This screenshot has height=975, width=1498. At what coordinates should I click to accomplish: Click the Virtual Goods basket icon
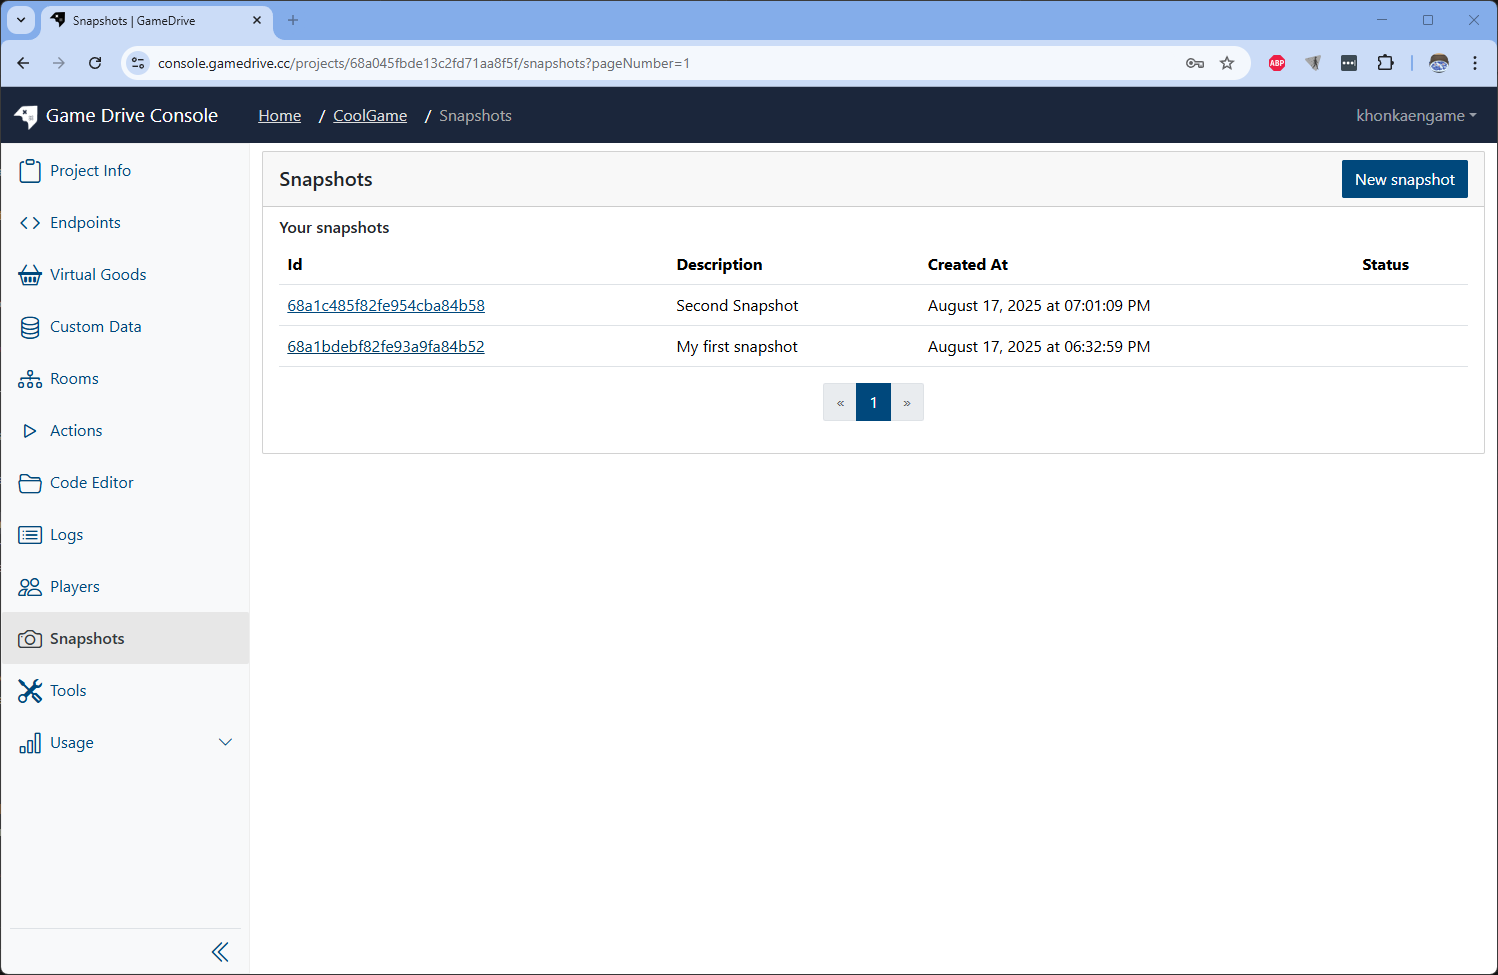tap(30, 275)
